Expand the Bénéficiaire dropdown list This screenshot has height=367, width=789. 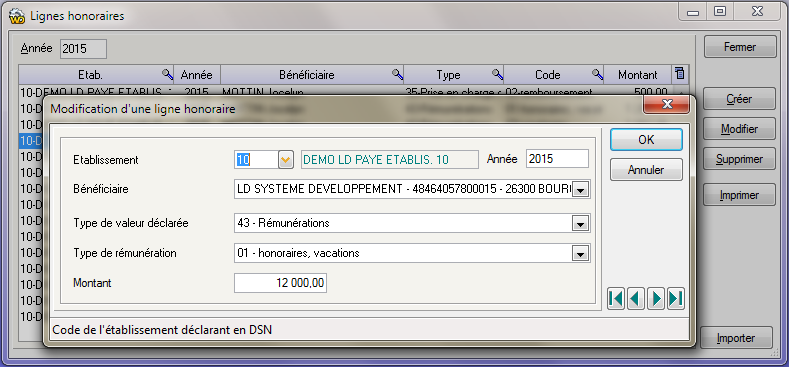coord(581,190)
